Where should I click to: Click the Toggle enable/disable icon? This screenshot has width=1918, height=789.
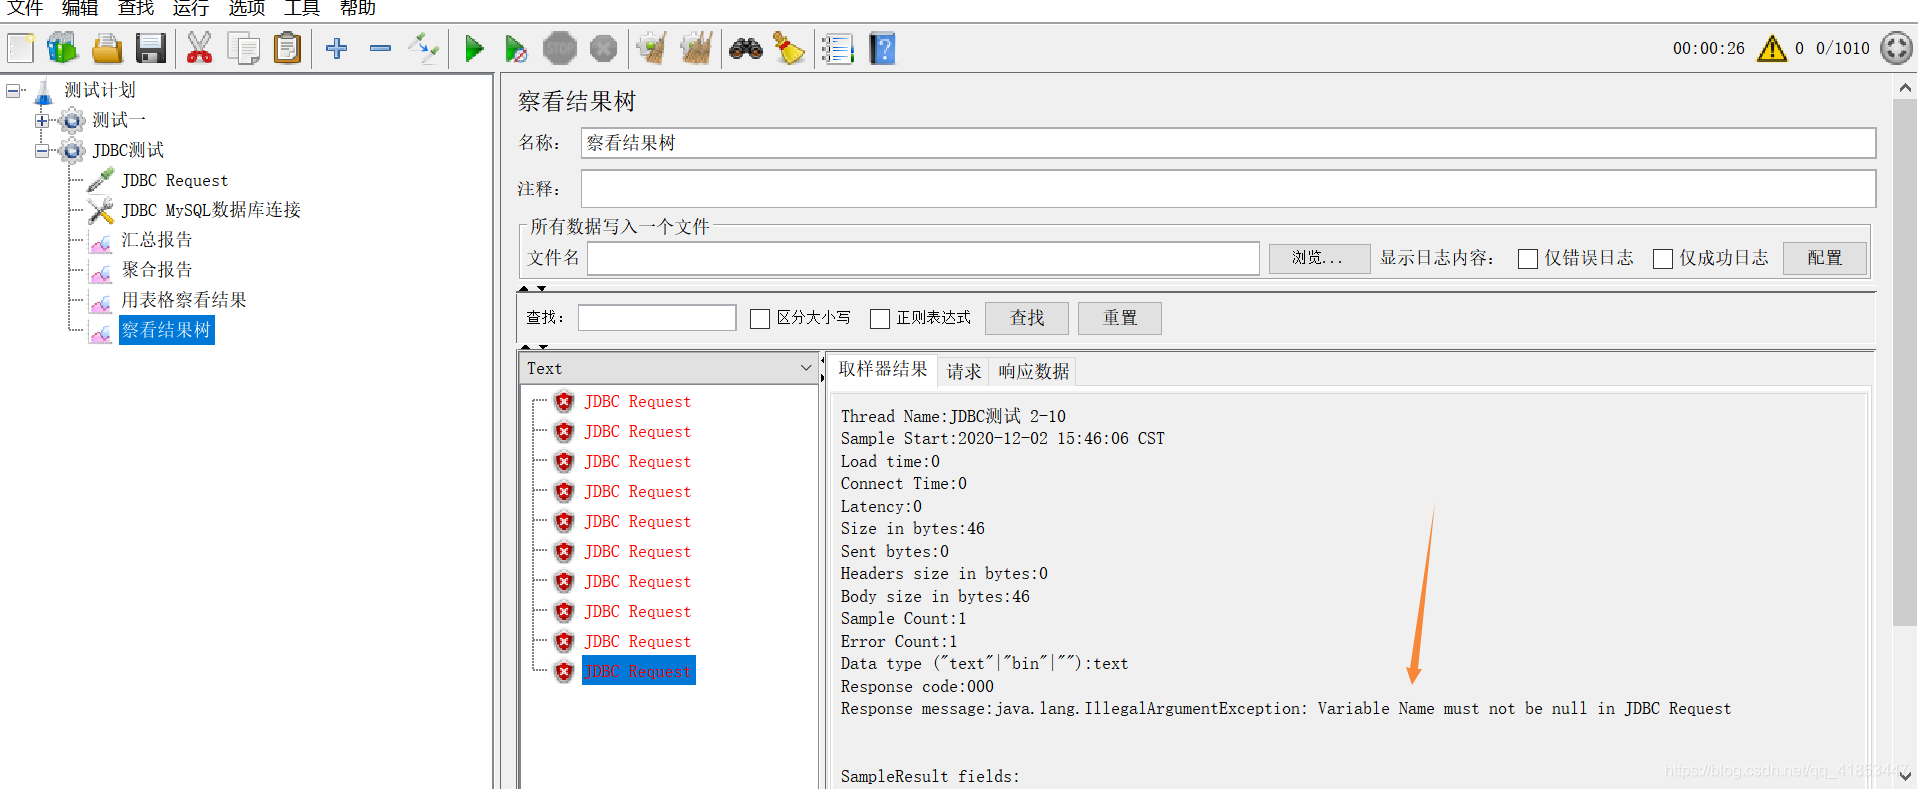click(x=424, y=48)
